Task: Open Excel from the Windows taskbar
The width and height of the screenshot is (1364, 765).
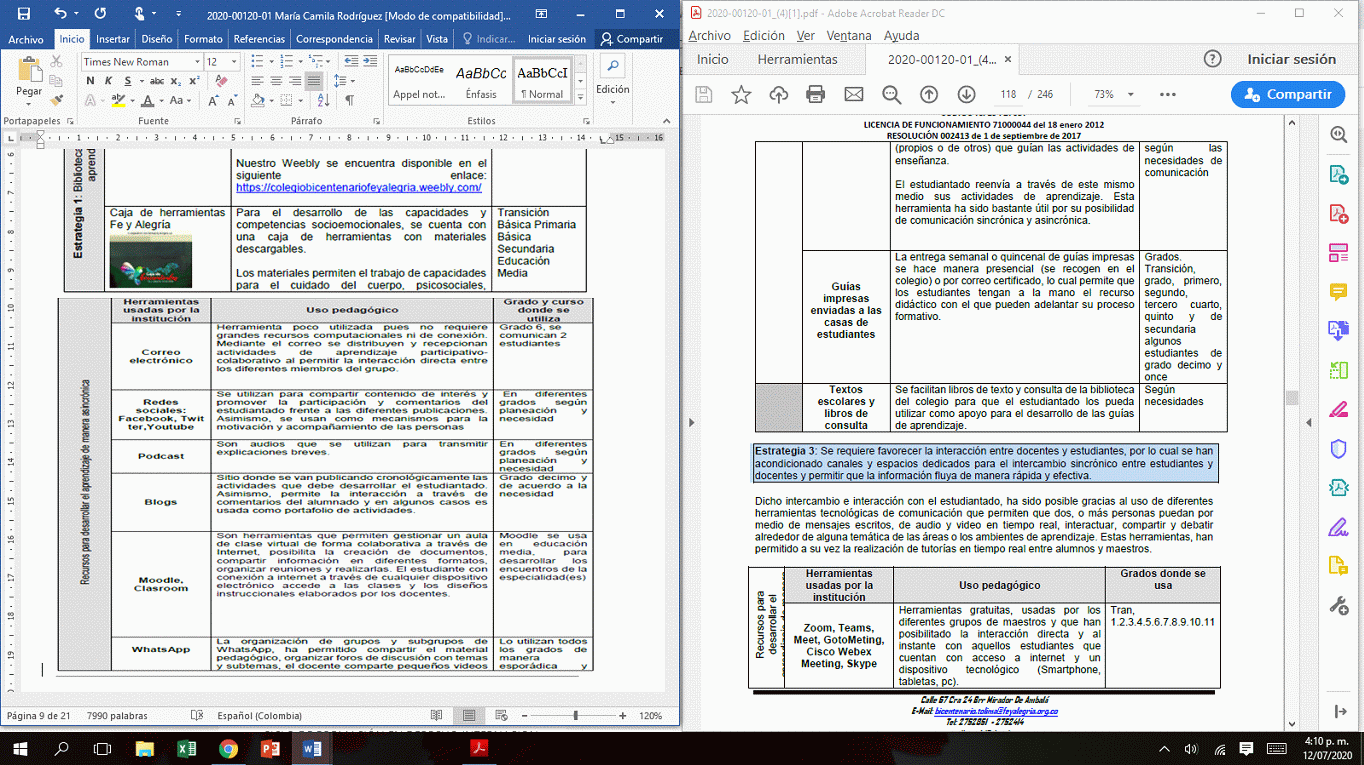Action: click(x=186, y=748)
